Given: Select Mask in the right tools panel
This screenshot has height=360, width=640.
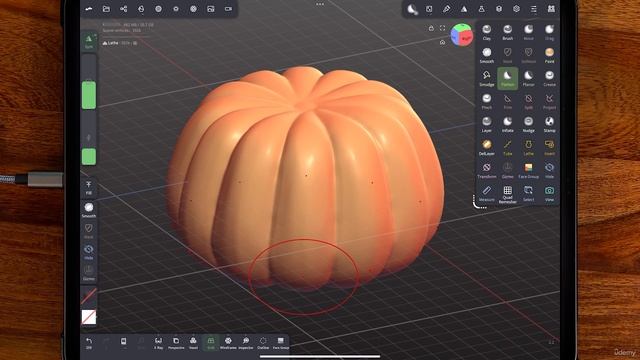Looking at the screenshot, I should 507,55.
